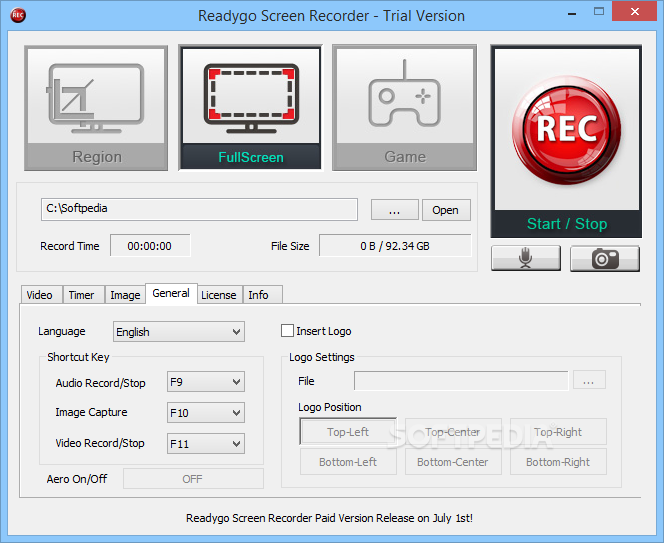Choose the Bottom-Left logo position

click(348, 462)
